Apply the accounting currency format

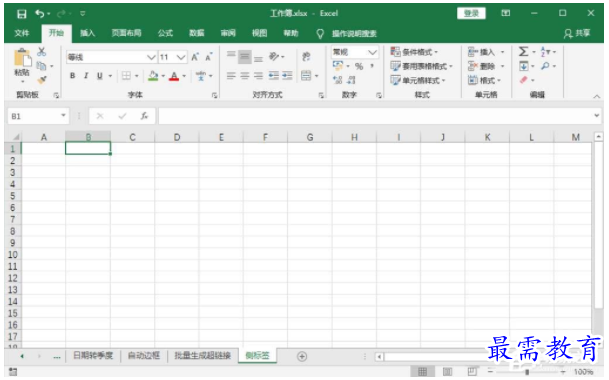tap(338, 66)
